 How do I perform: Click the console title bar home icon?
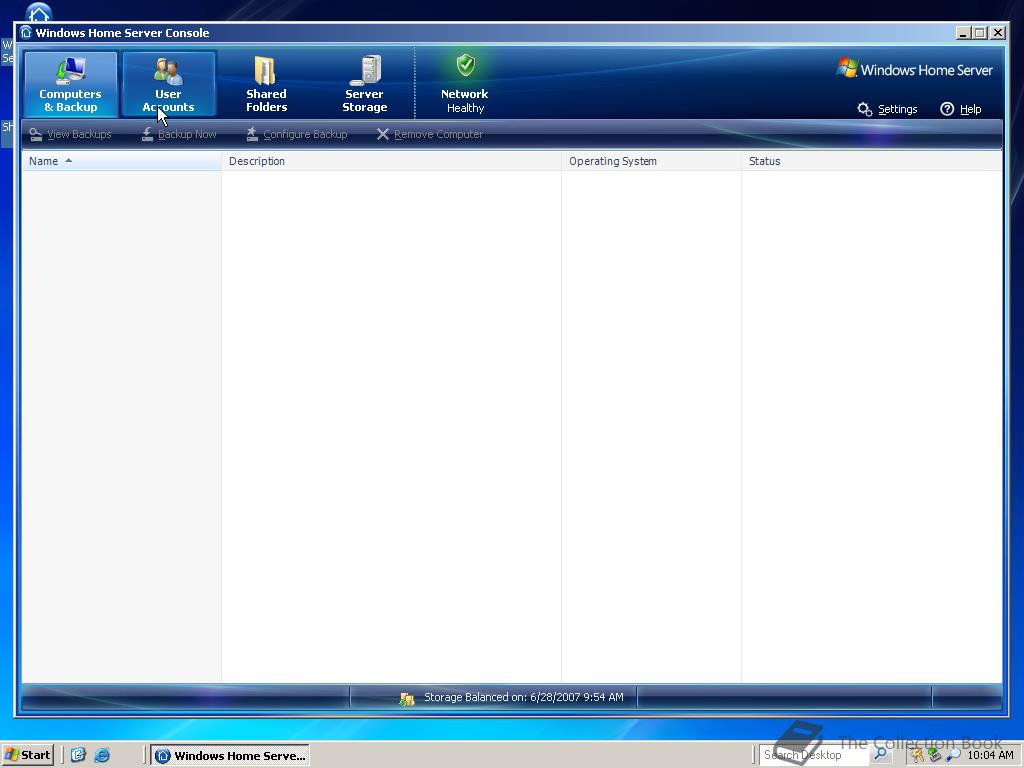(x=25, y=32)
